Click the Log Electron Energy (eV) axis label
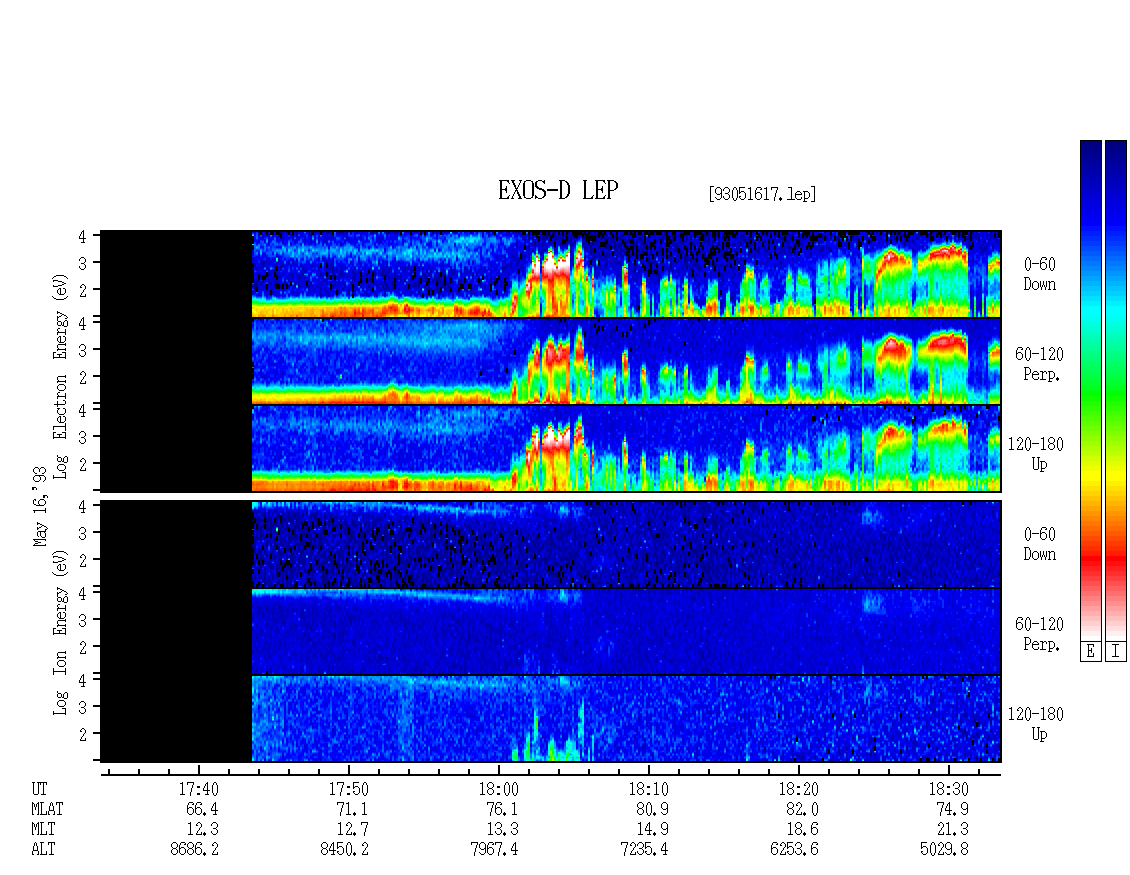 pyautogui.click(x=61, y=376)
